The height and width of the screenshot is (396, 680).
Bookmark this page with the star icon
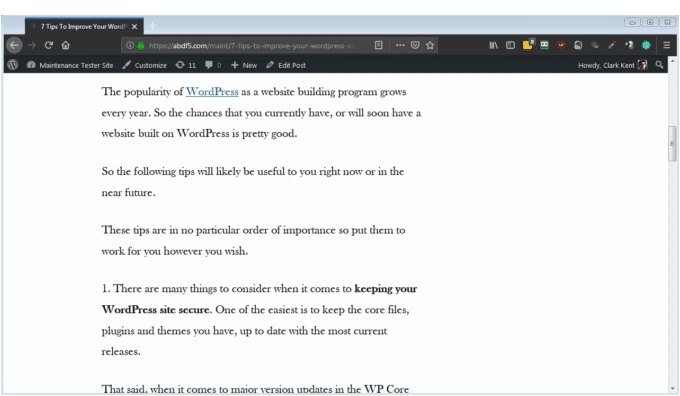tap(430, 45)
